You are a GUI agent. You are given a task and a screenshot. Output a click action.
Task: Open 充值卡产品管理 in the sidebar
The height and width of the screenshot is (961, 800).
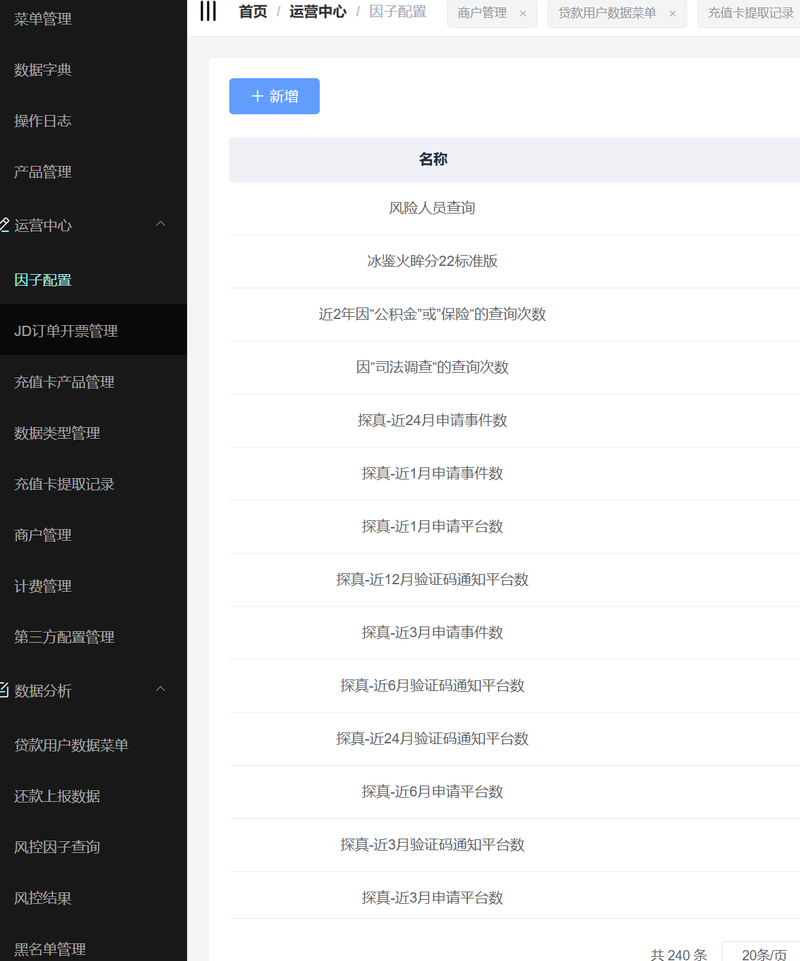tap(64, 382)
